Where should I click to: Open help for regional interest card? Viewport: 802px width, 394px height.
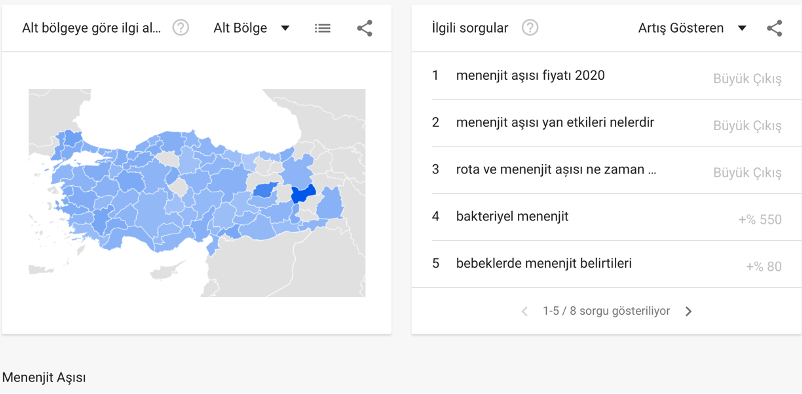pos(181,28)
